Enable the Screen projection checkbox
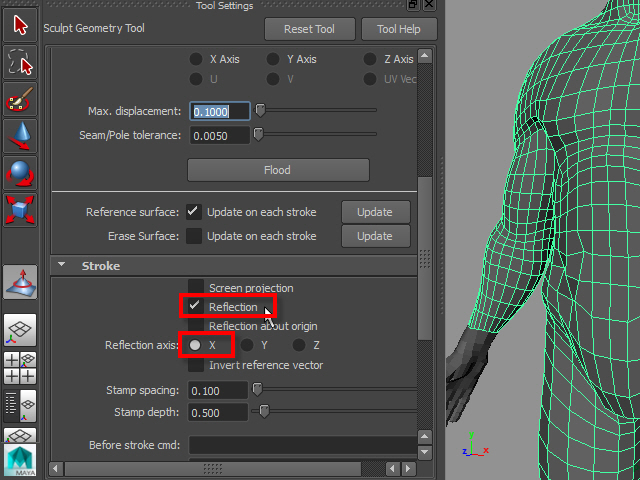640x480 pixels. (x=196, y=288)
